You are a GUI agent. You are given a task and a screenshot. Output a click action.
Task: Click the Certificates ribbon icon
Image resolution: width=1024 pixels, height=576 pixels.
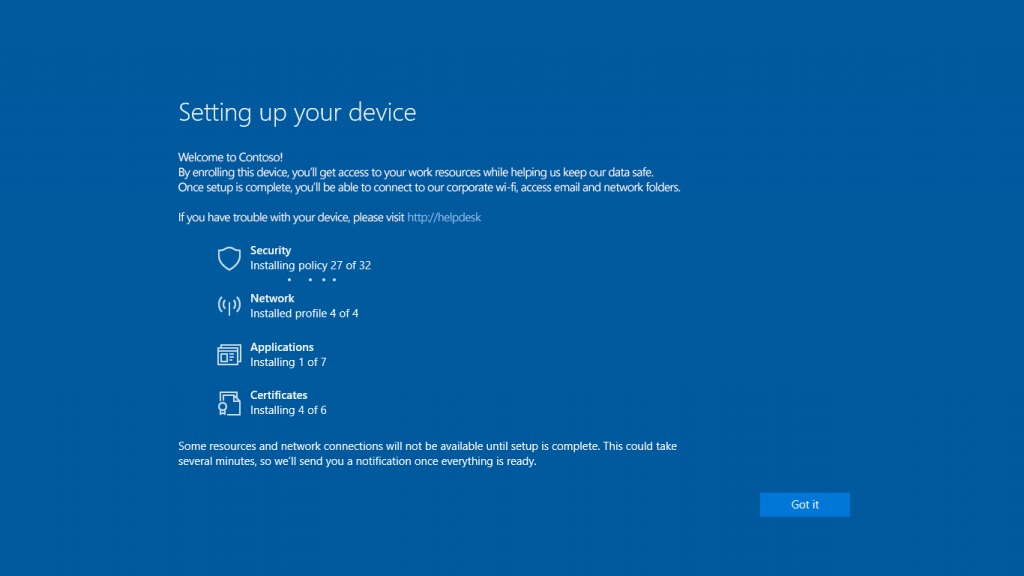(x=229, y=403)
